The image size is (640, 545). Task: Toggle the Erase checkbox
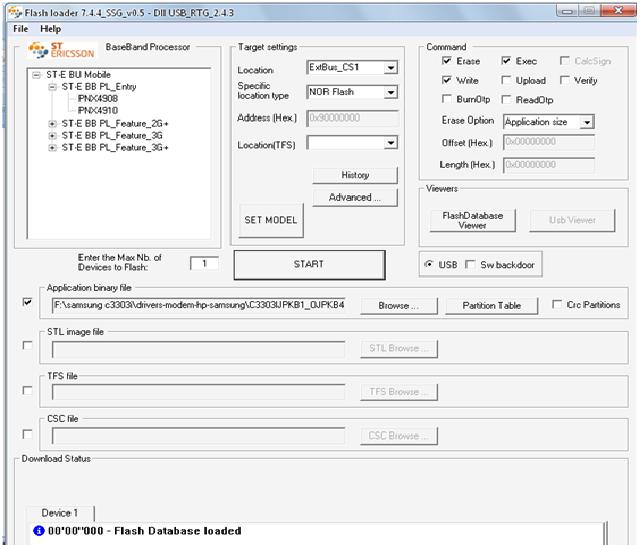pyautogui.click(x=447, y=61)
